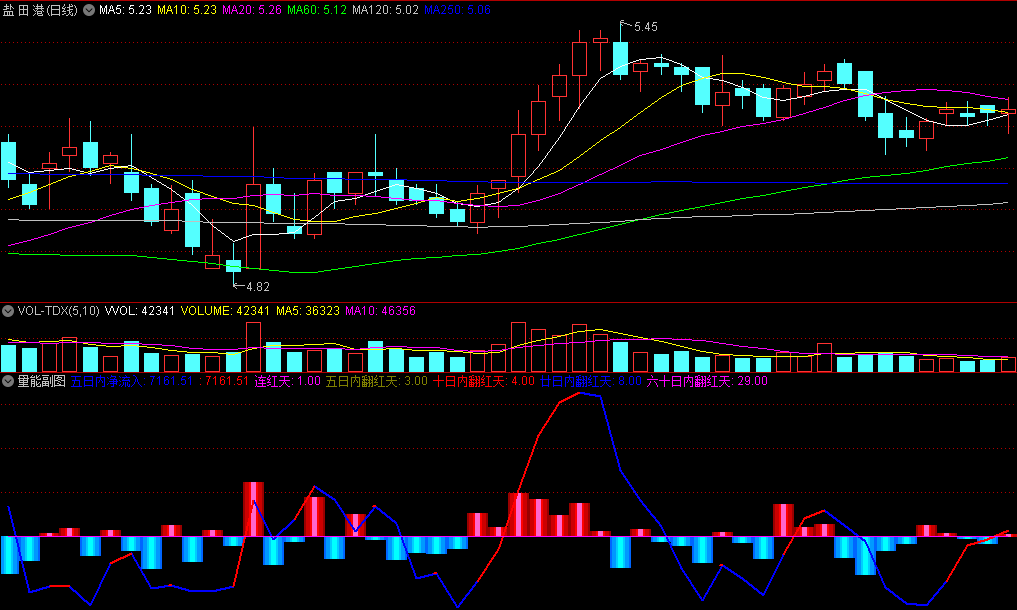Screen dimensions: 1017x610
Task: Click the 盐田港(日线) chart title
Action: [x=40, y=10]
